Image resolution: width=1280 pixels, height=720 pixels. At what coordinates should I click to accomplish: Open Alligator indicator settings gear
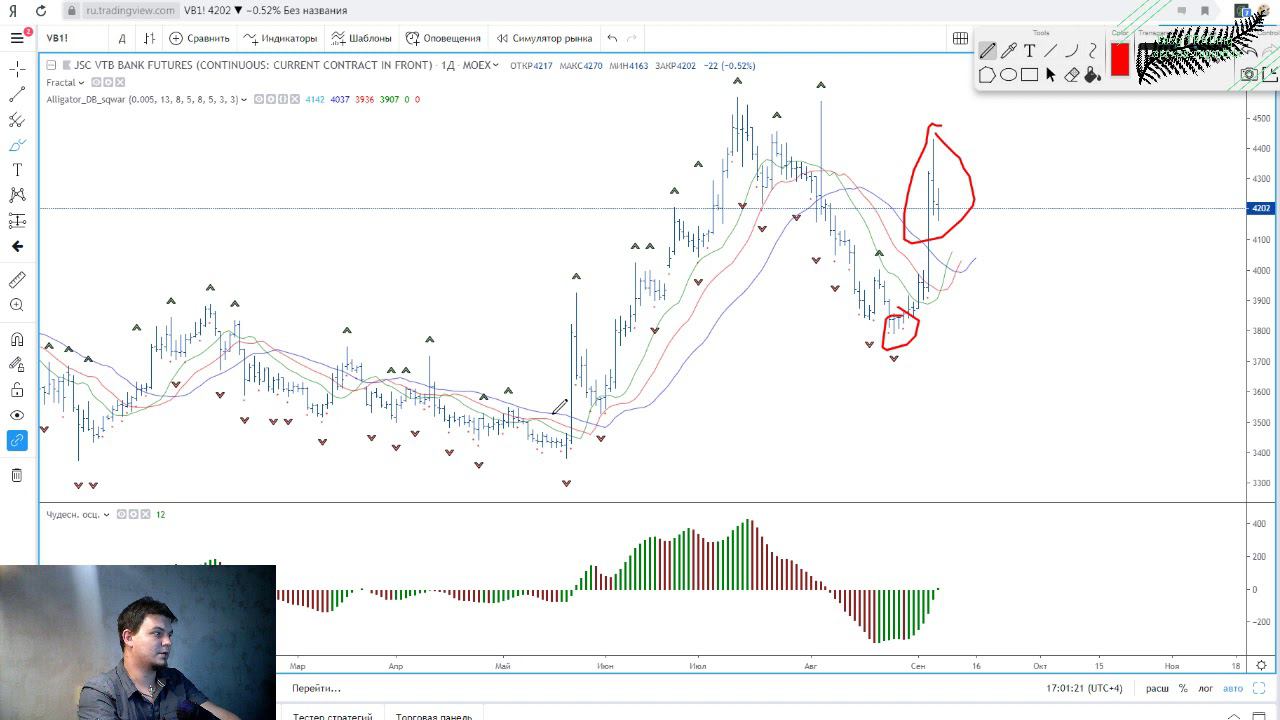270,99
